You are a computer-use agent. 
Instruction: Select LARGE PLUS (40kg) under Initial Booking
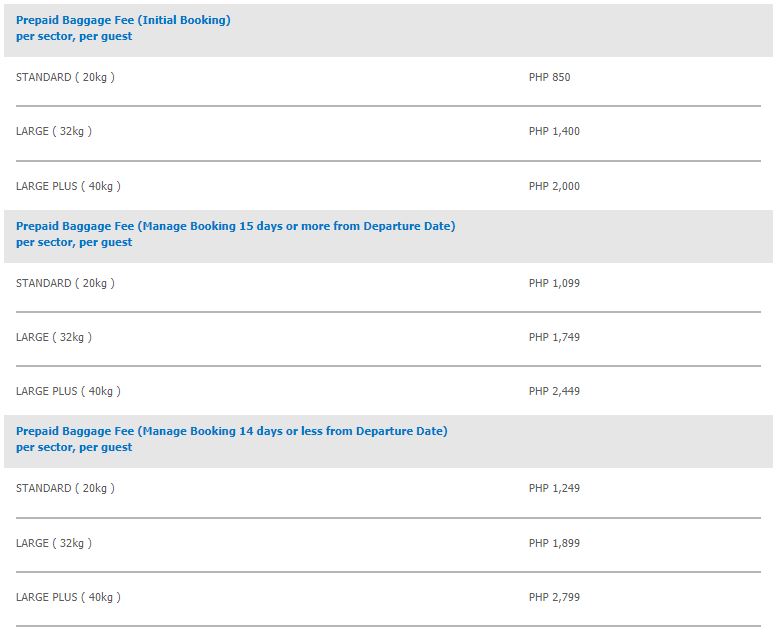68,186
